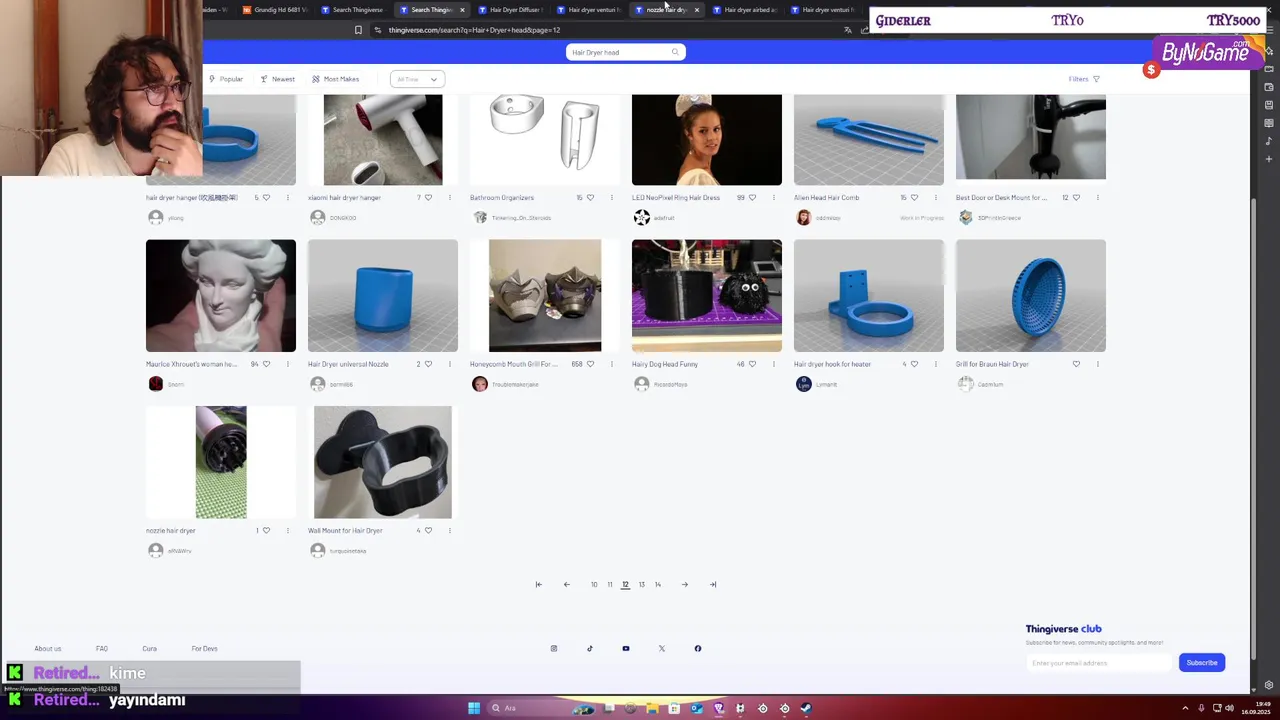Go to last results page

click(713, 585)
